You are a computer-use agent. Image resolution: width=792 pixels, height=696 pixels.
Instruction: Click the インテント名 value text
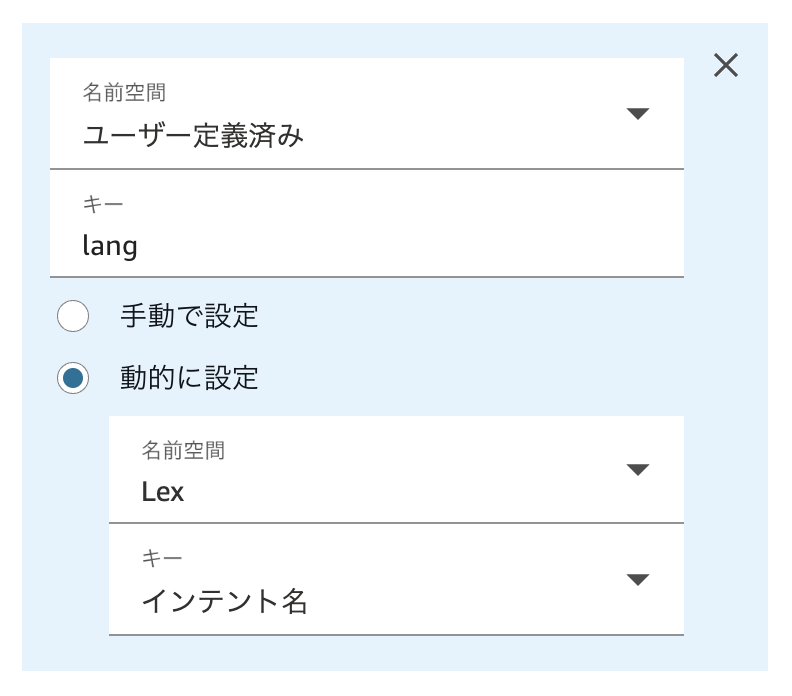pyautogui.click(x=224, y=602)
